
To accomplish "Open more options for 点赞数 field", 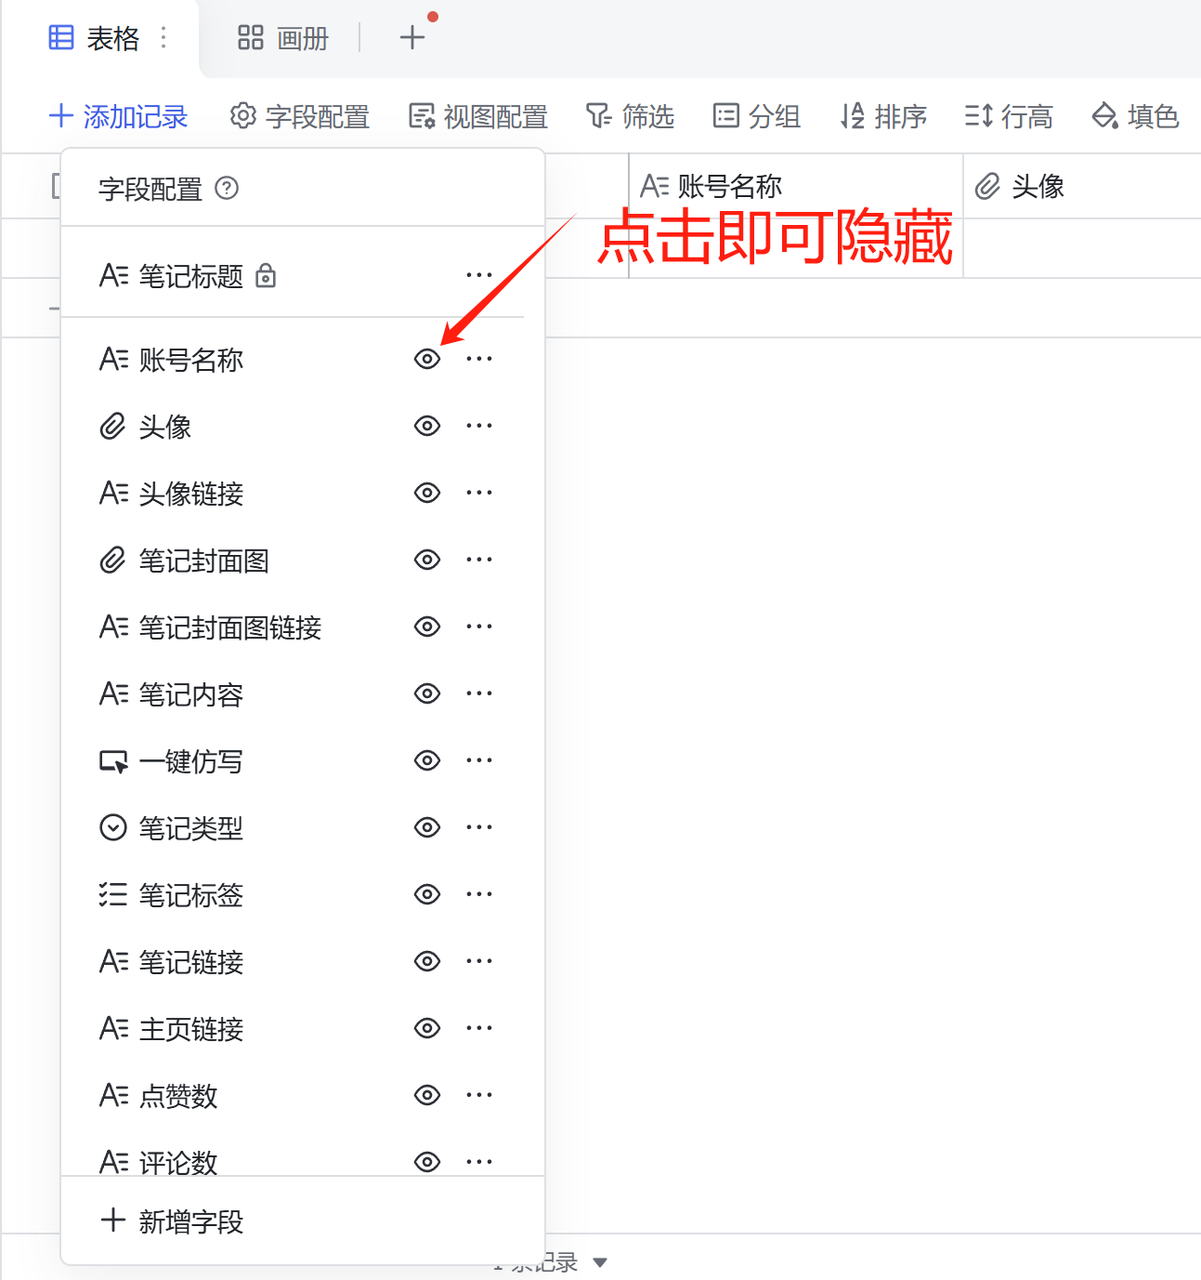I will [x=479, y=1094].
